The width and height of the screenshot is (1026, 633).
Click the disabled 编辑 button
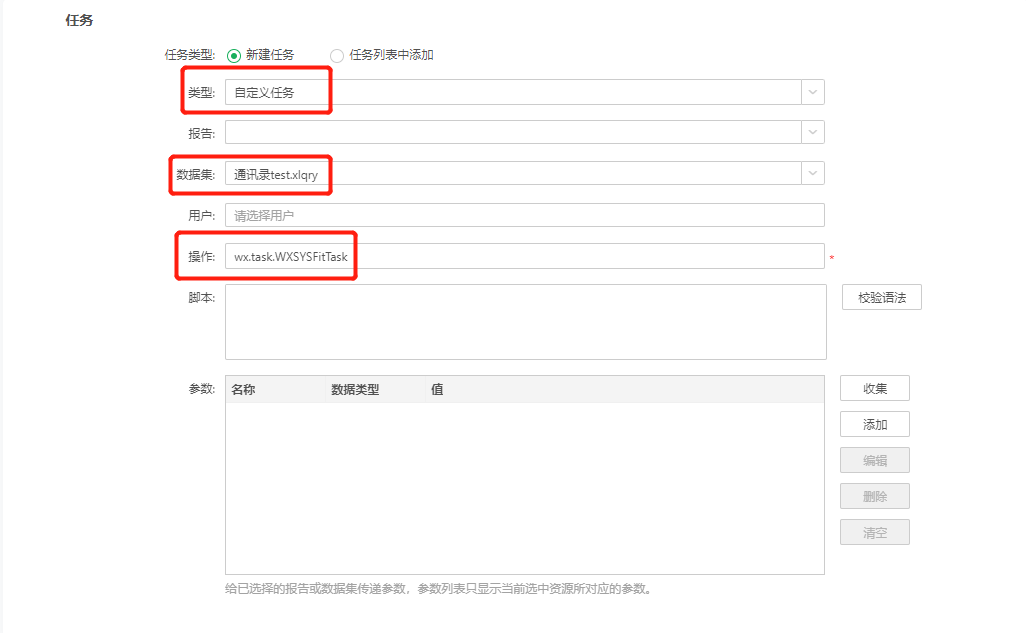click(x=874, y=459)
